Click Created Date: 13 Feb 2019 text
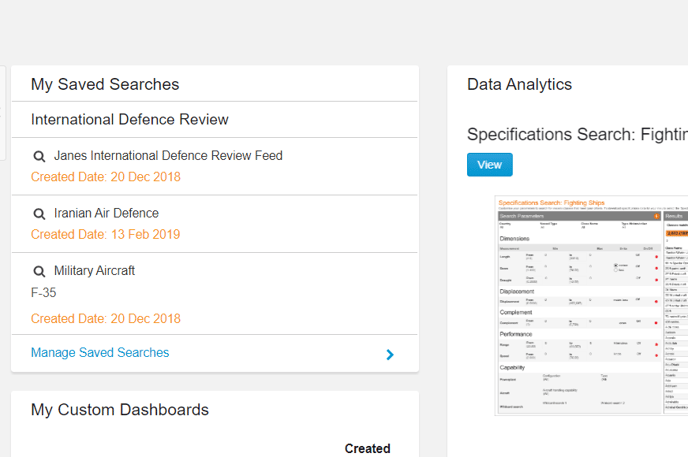This screenshot has width=688, height=457. pyautogui.click(x=105, y=234)
